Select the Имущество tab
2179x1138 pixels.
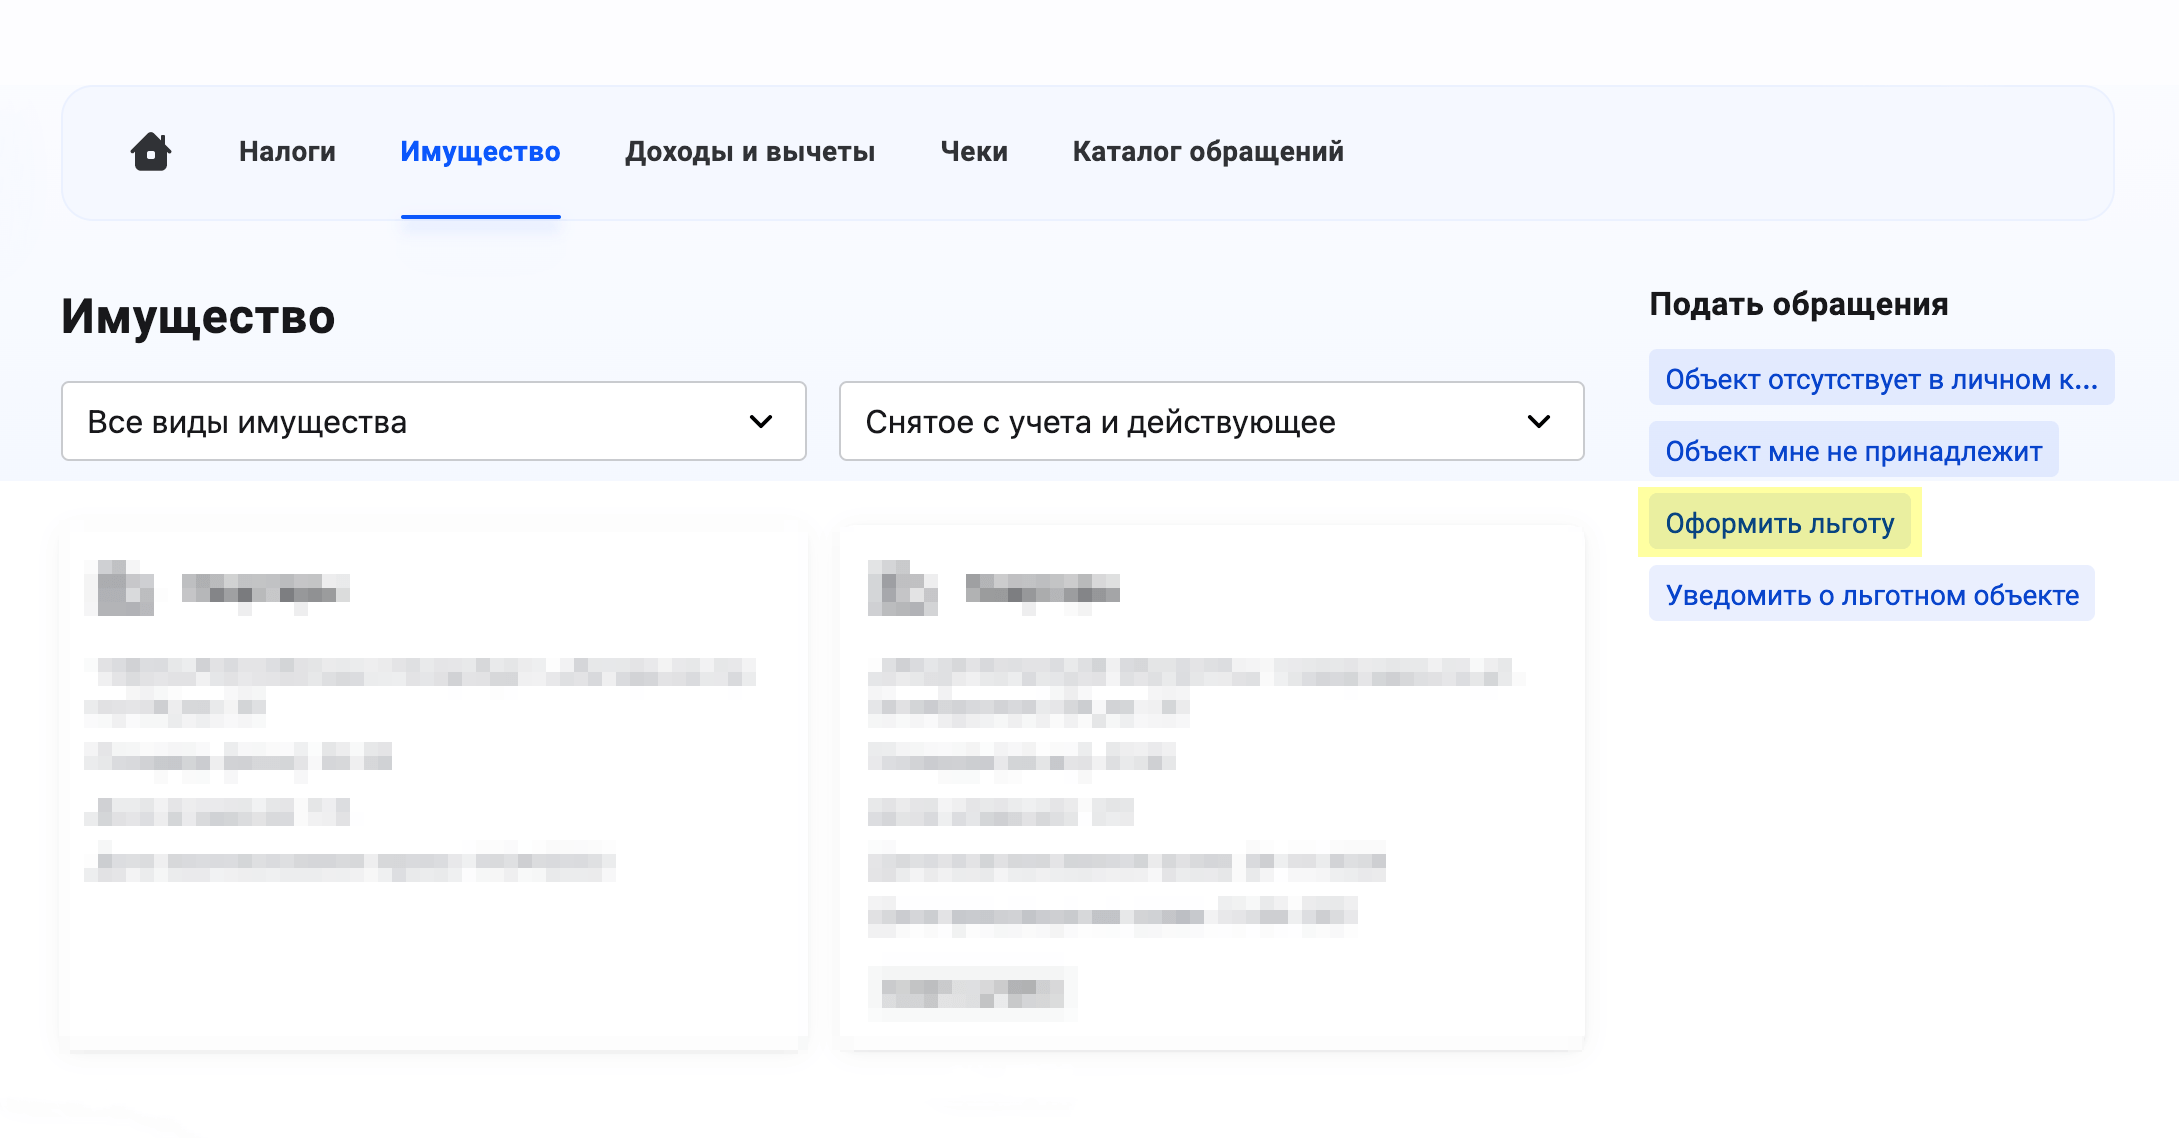pos(480,152)
